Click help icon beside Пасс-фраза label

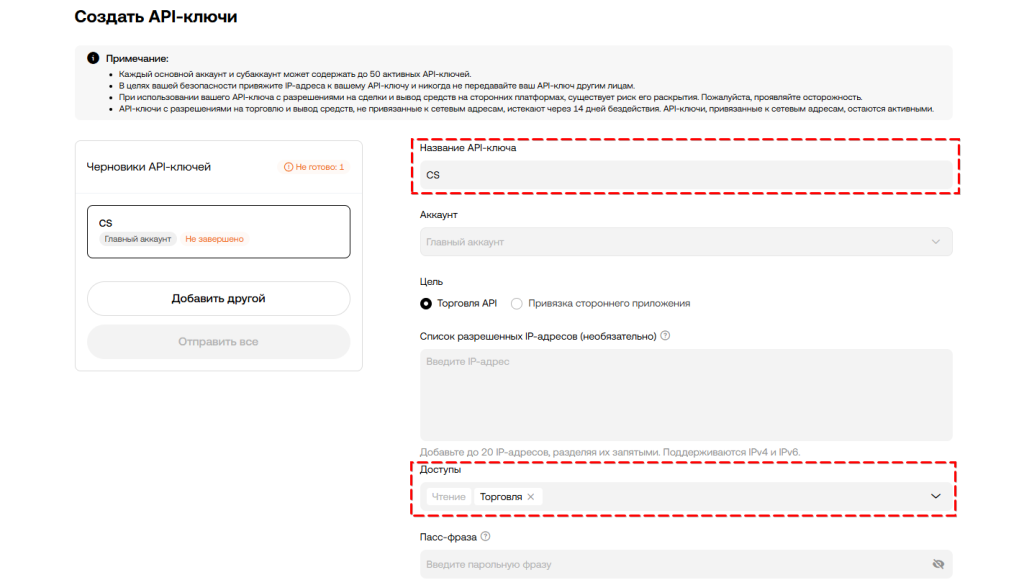(485, 537)
